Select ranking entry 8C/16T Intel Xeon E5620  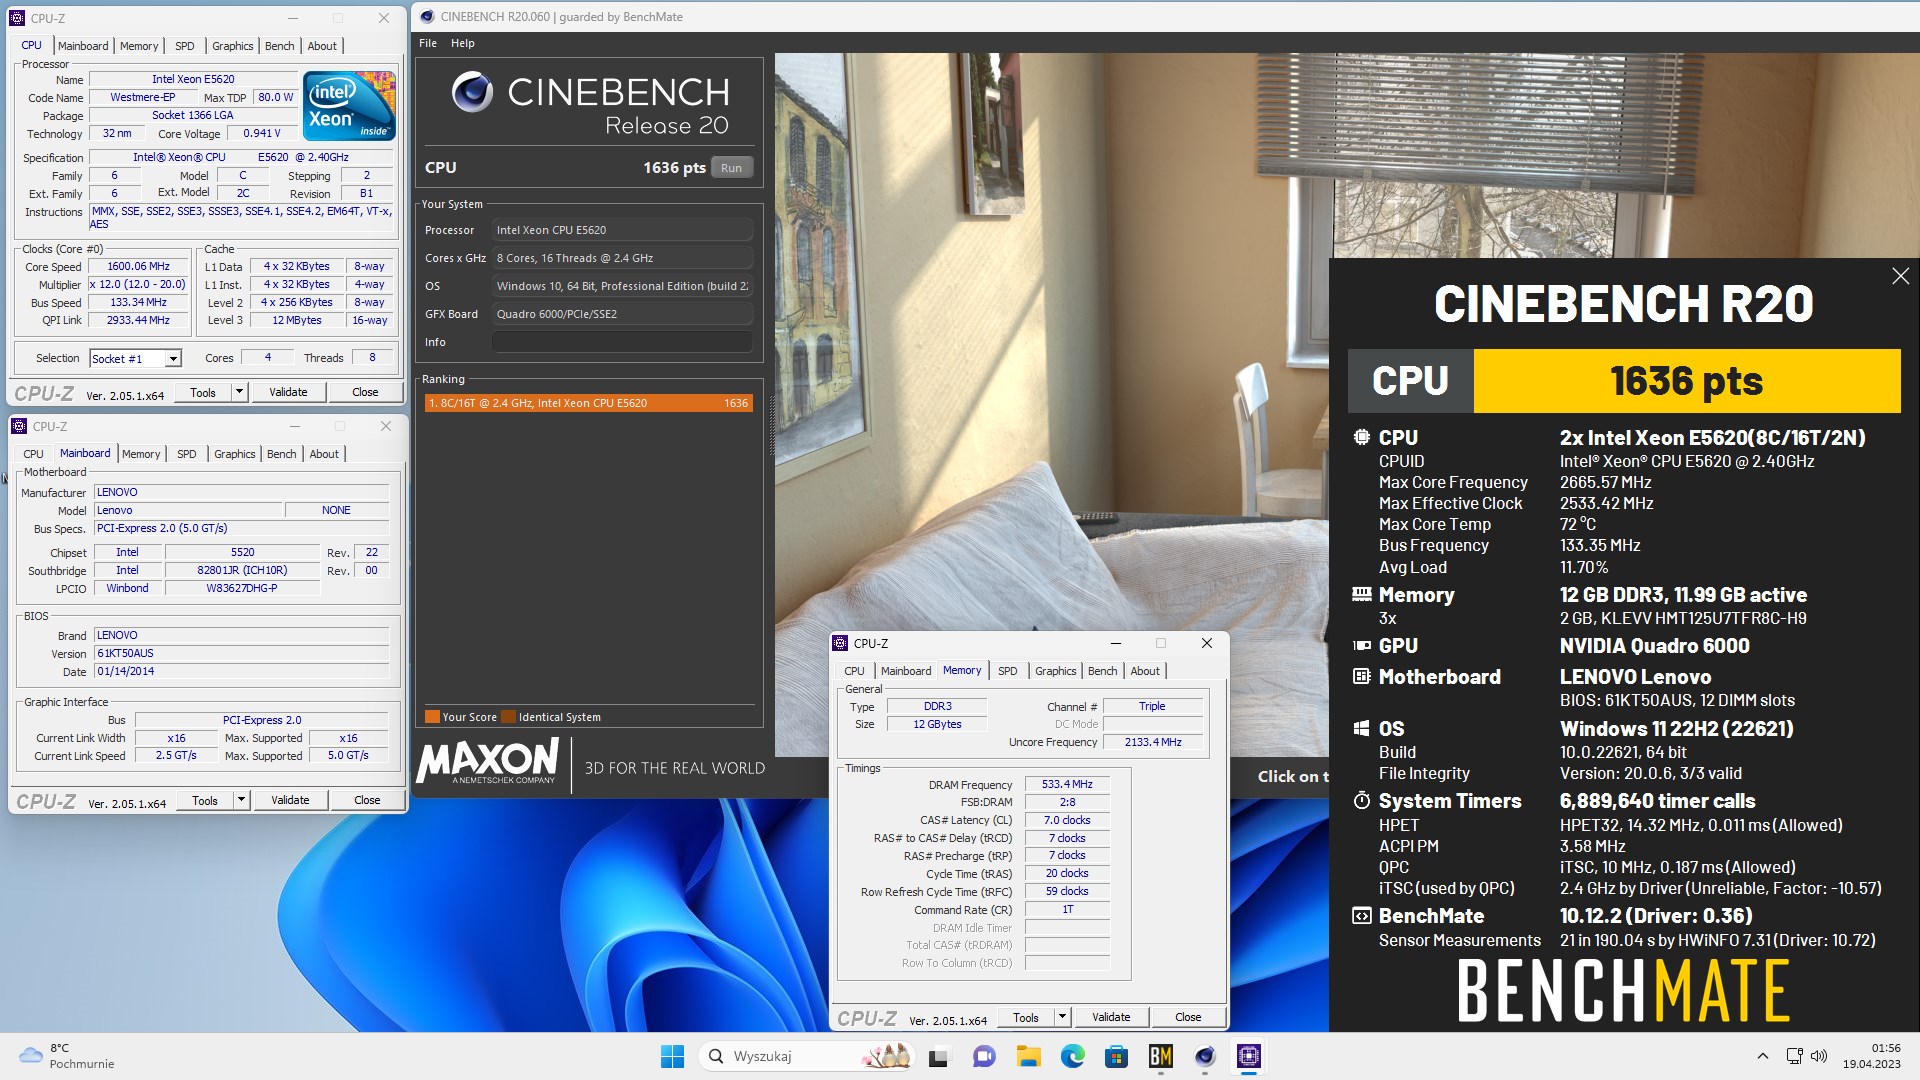click(588, 403)
